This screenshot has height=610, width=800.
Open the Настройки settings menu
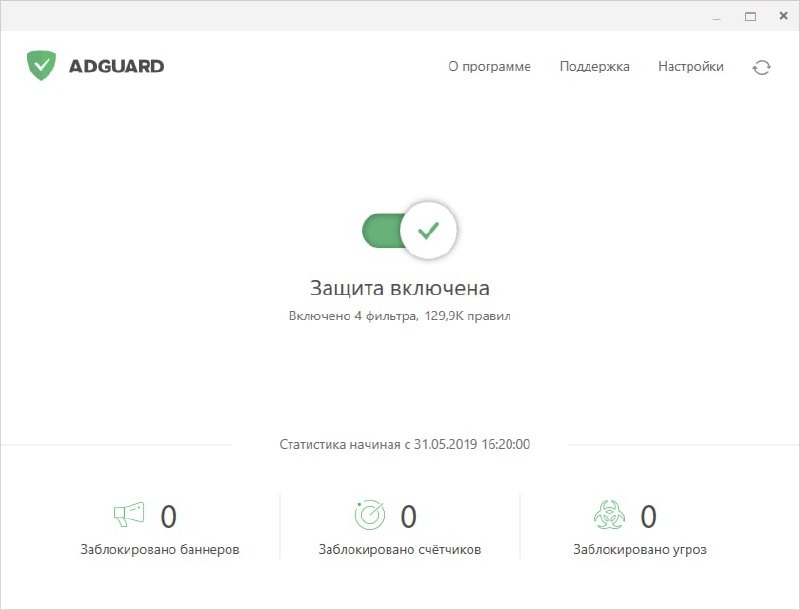(x=690, y=66)
